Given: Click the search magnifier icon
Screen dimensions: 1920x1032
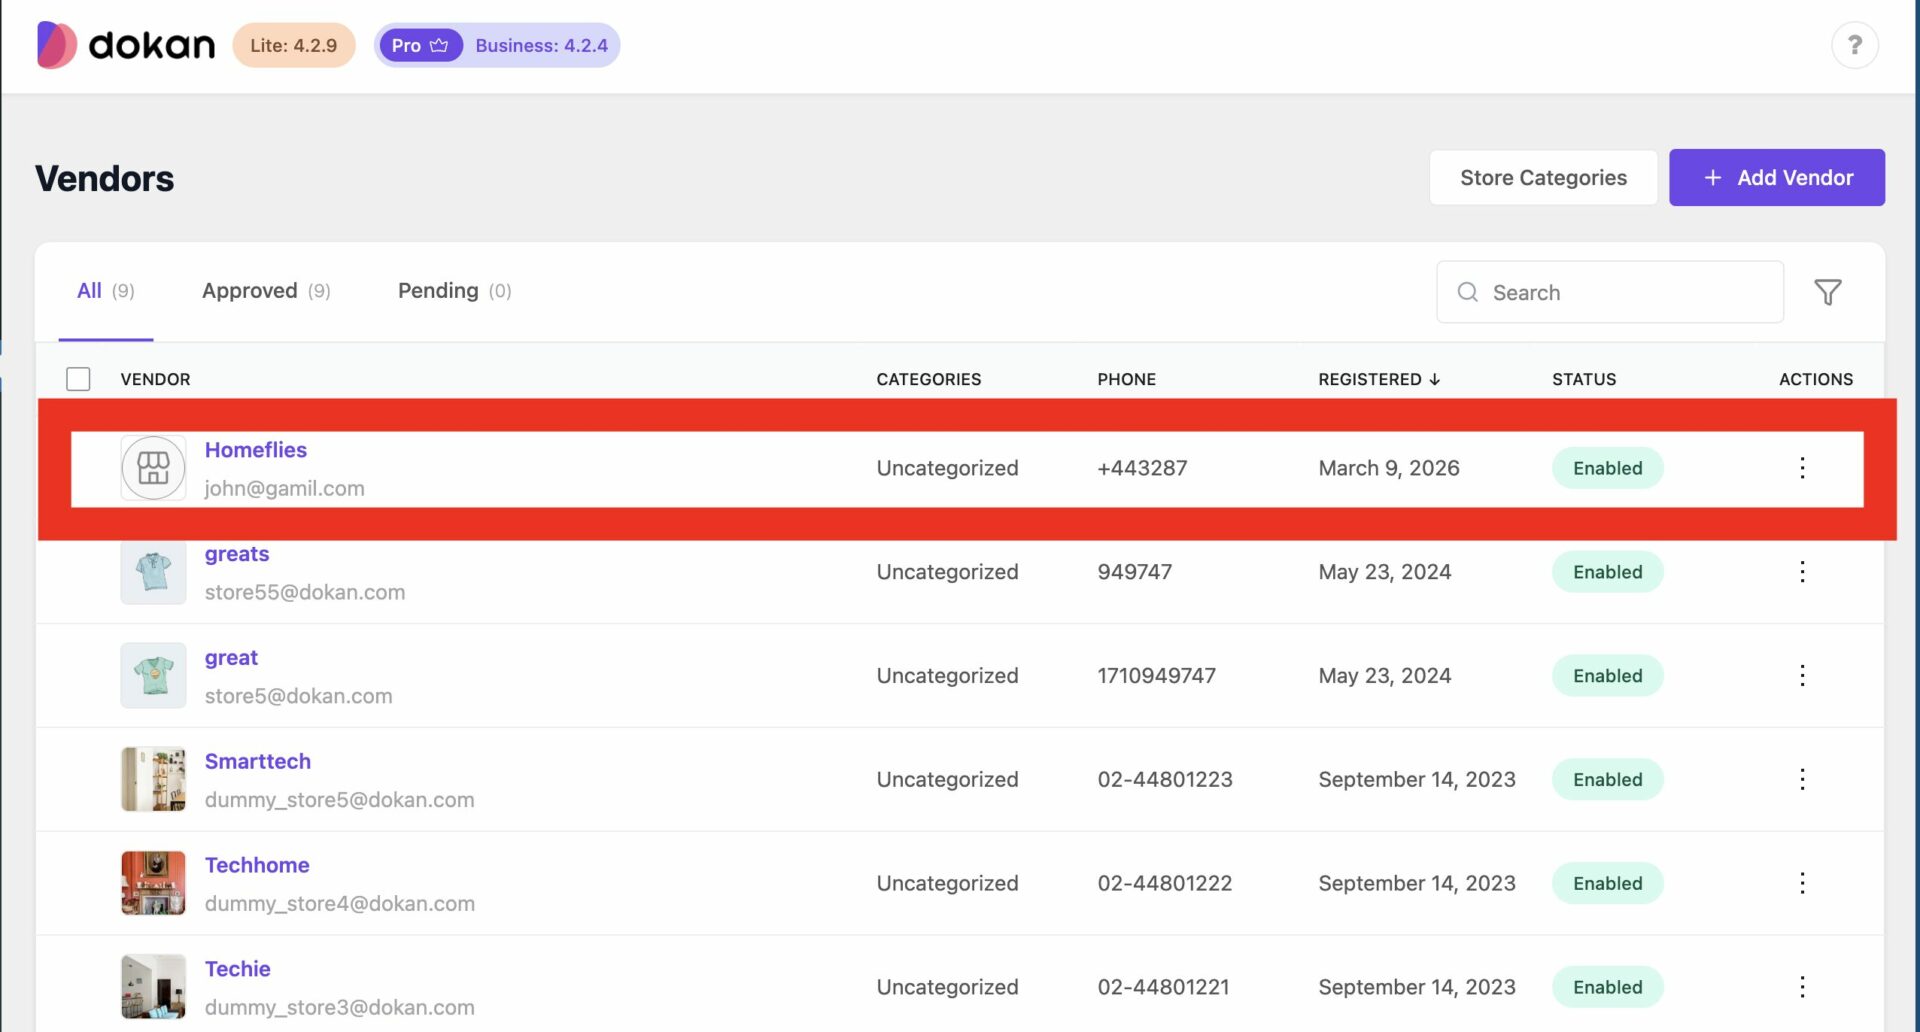Looking at the screenshot, I should (x=1467, y=292).
